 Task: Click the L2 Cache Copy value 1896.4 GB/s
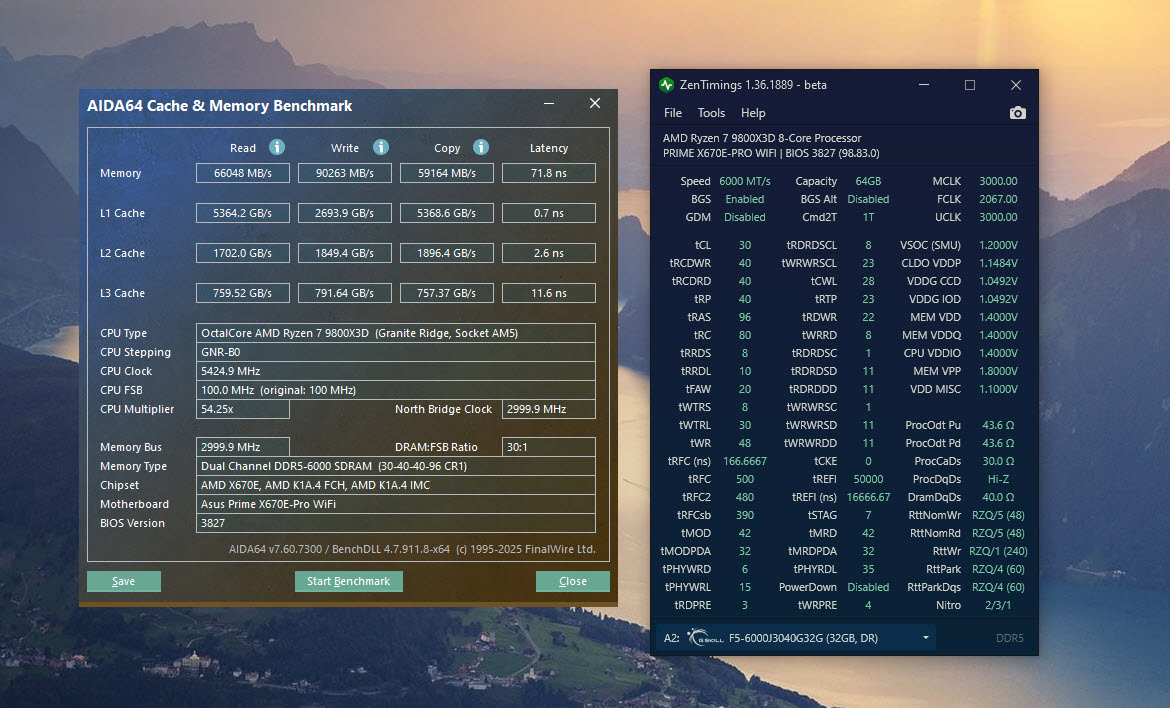[x=447, y=254]
